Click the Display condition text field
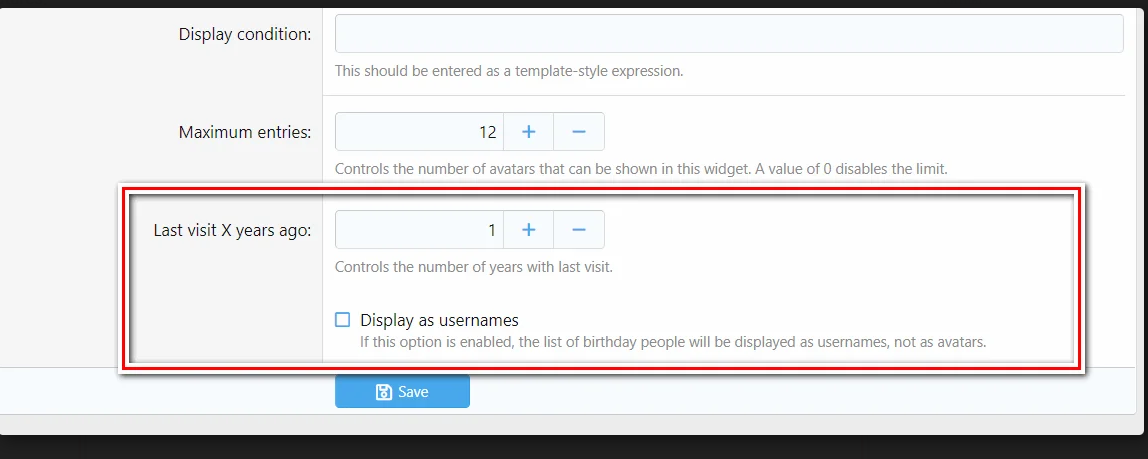Screen dimensions: 1148x459 (x=729, y=34)
